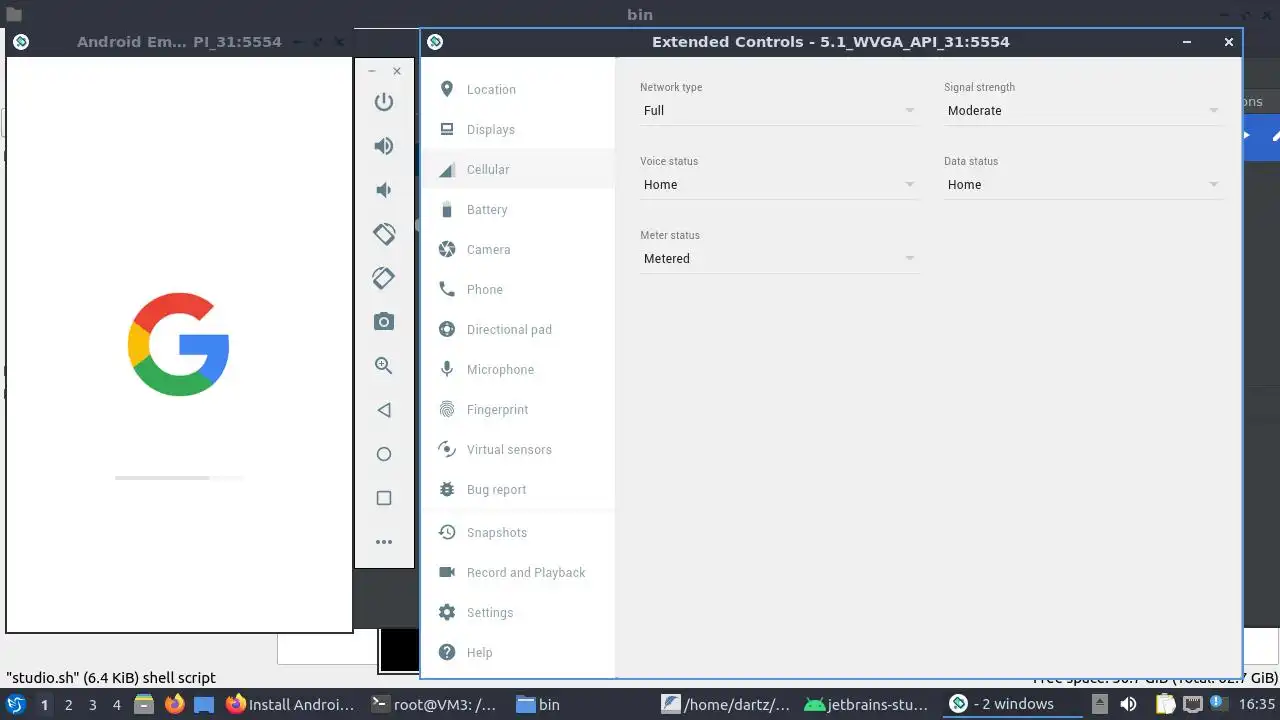Open the Battery settings page
The height and width of the screenshot is (720, 1280).
click(518, 209)
